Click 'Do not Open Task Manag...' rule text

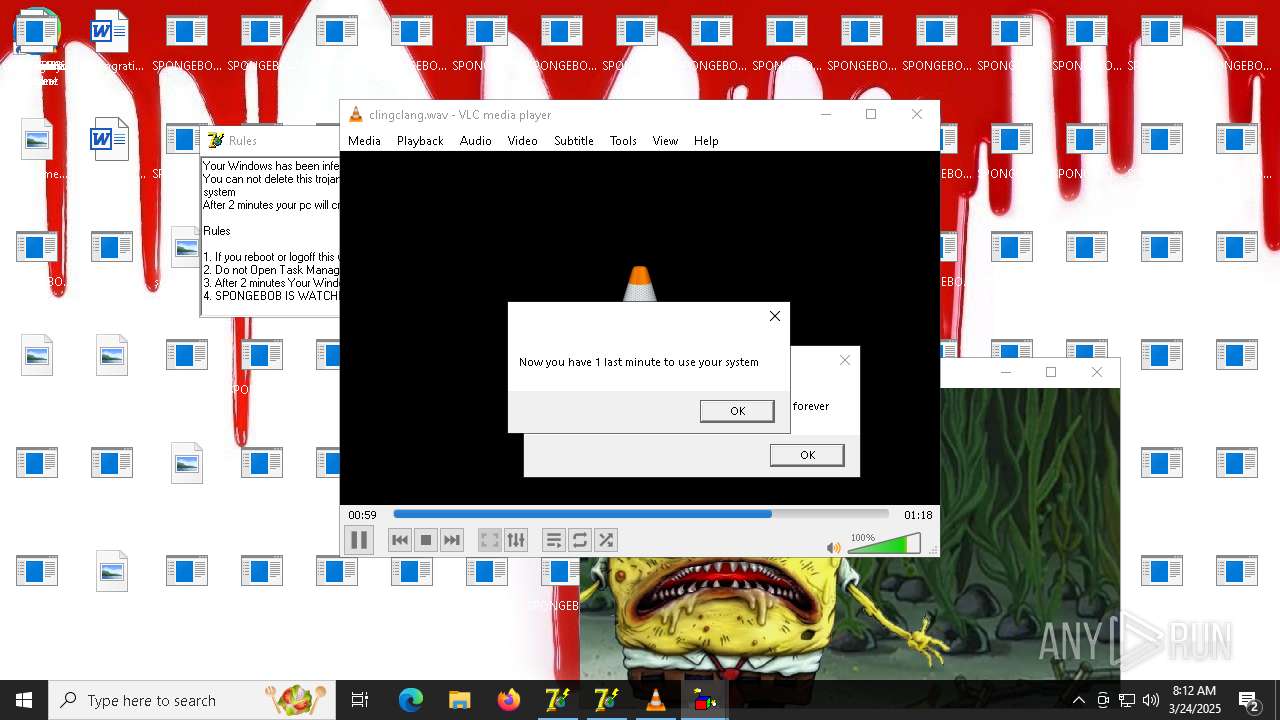[271, 270]
